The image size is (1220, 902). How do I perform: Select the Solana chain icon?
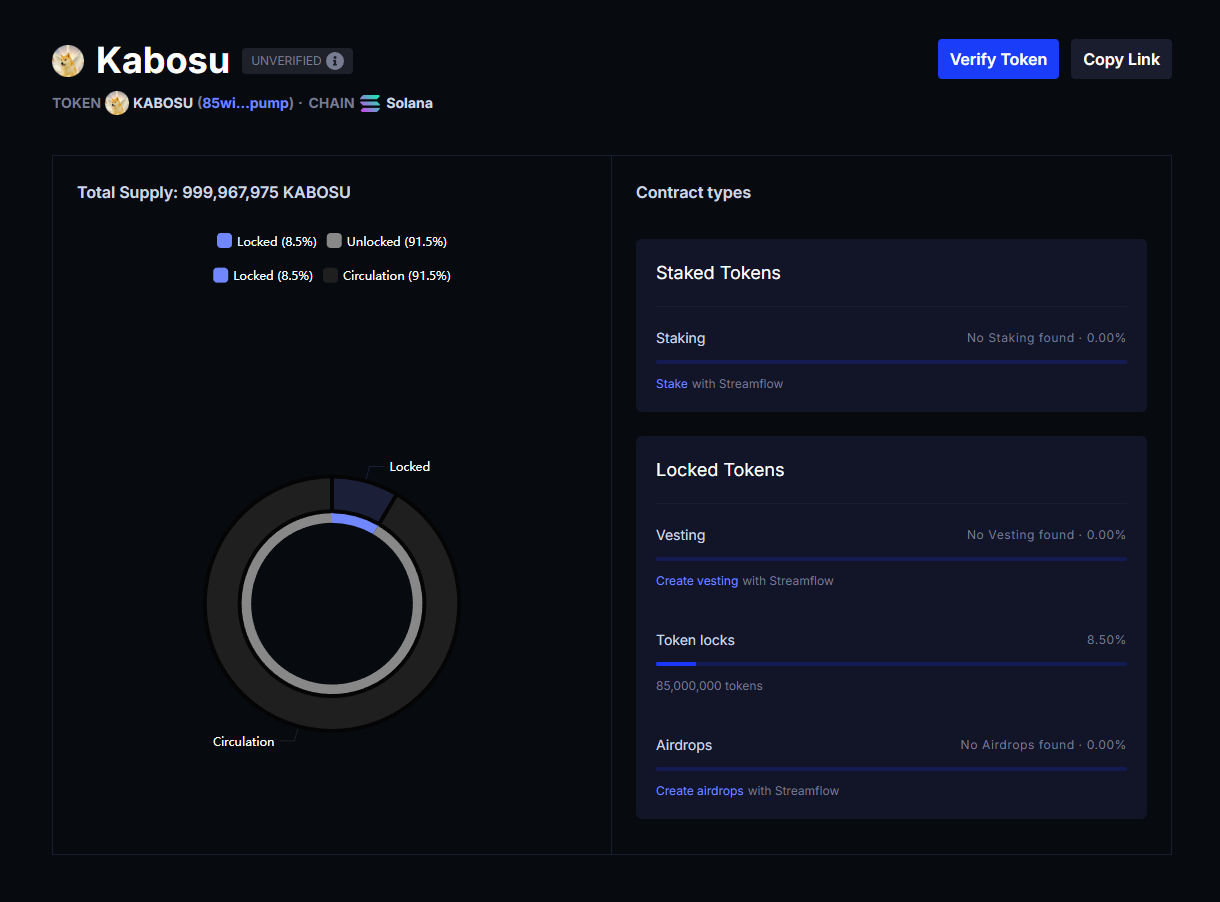(x=369, y=102)
